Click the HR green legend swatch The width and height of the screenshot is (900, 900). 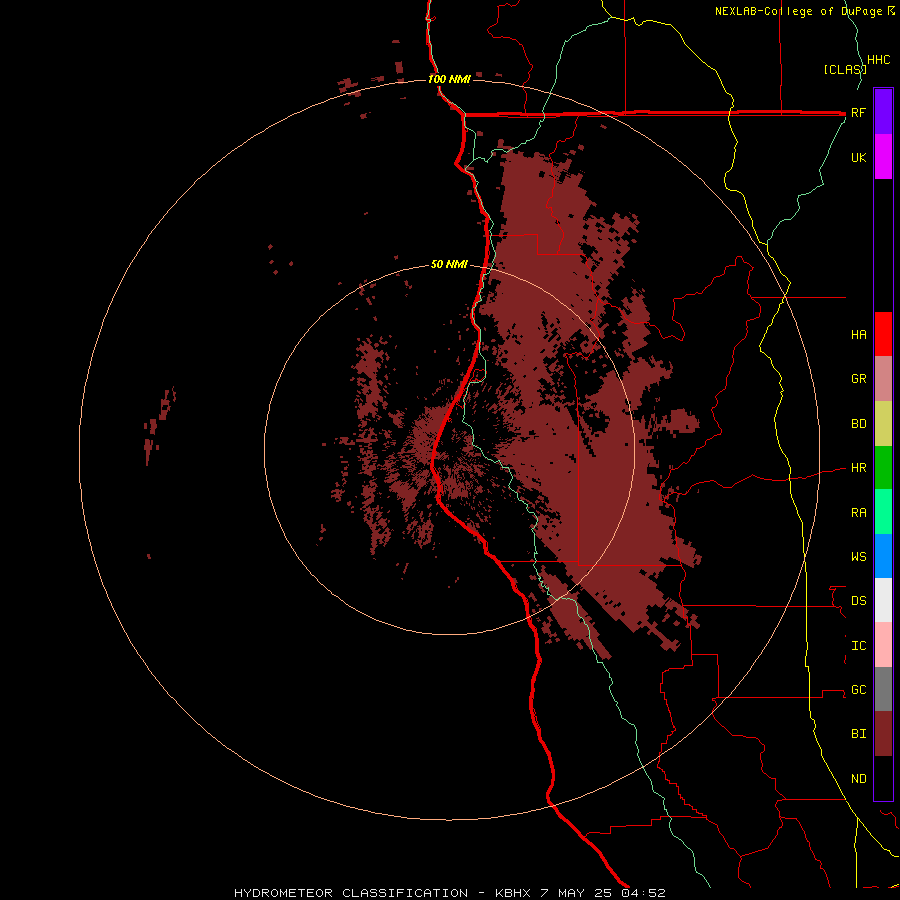tap(883, 468)
